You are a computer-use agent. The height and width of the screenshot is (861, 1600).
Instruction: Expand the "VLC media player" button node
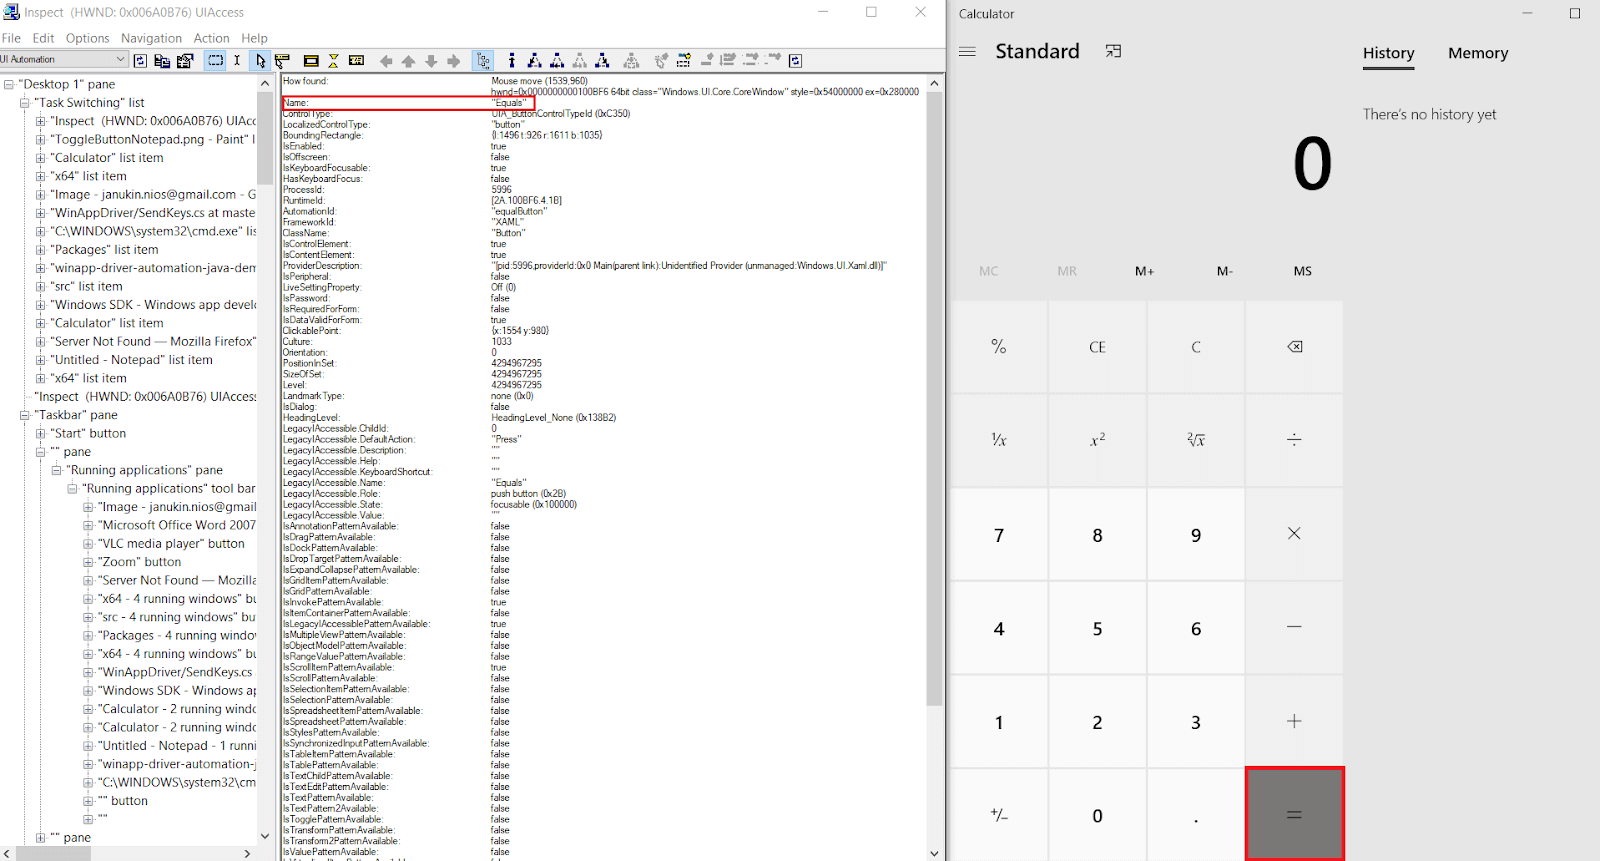88,544
